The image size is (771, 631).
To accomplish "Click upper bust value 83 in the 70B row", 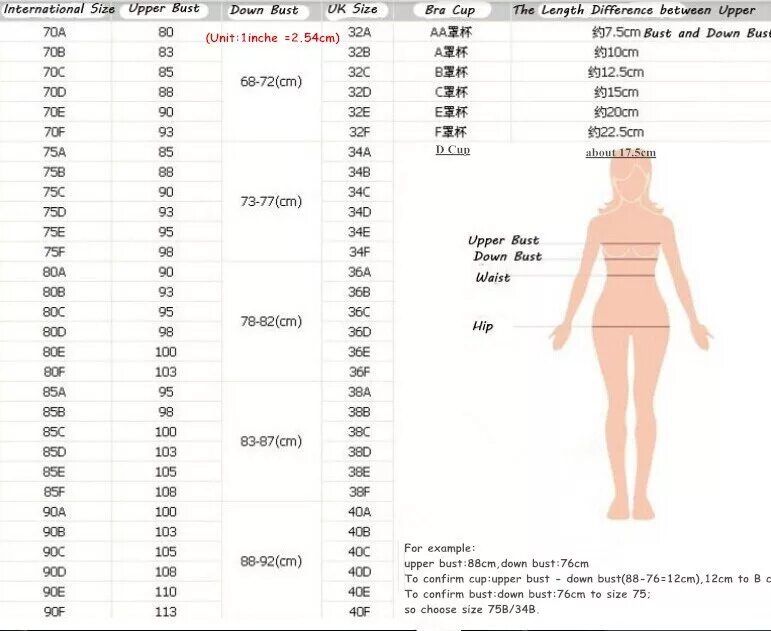I will 166,52.
